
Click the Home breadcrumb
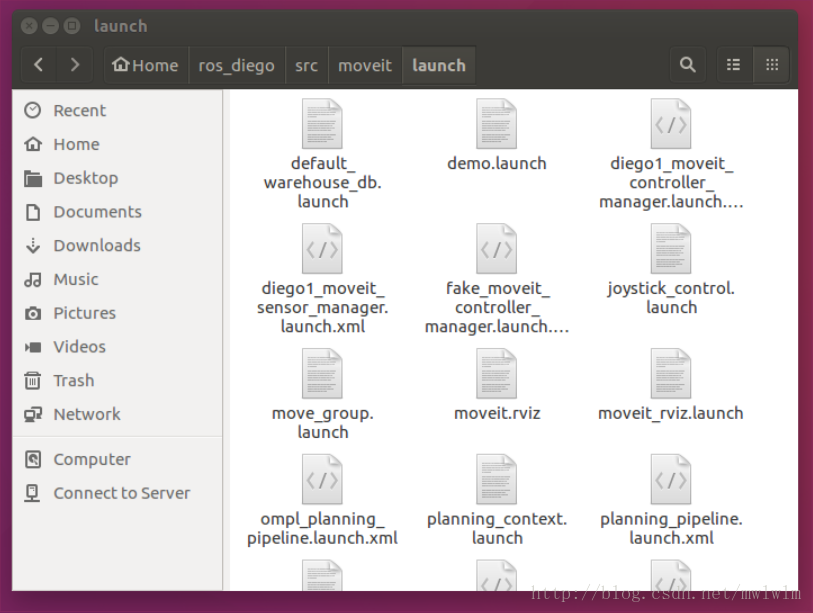pos(146,65)
